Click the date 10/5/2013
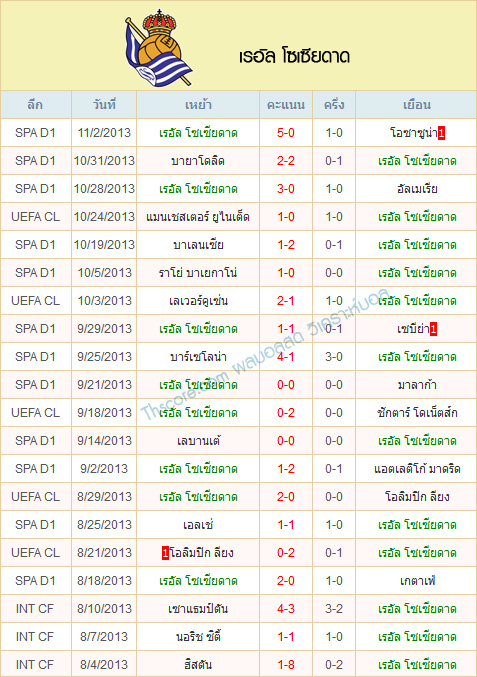Viewport: 477px width, 677px height. (x=104, y=273)
